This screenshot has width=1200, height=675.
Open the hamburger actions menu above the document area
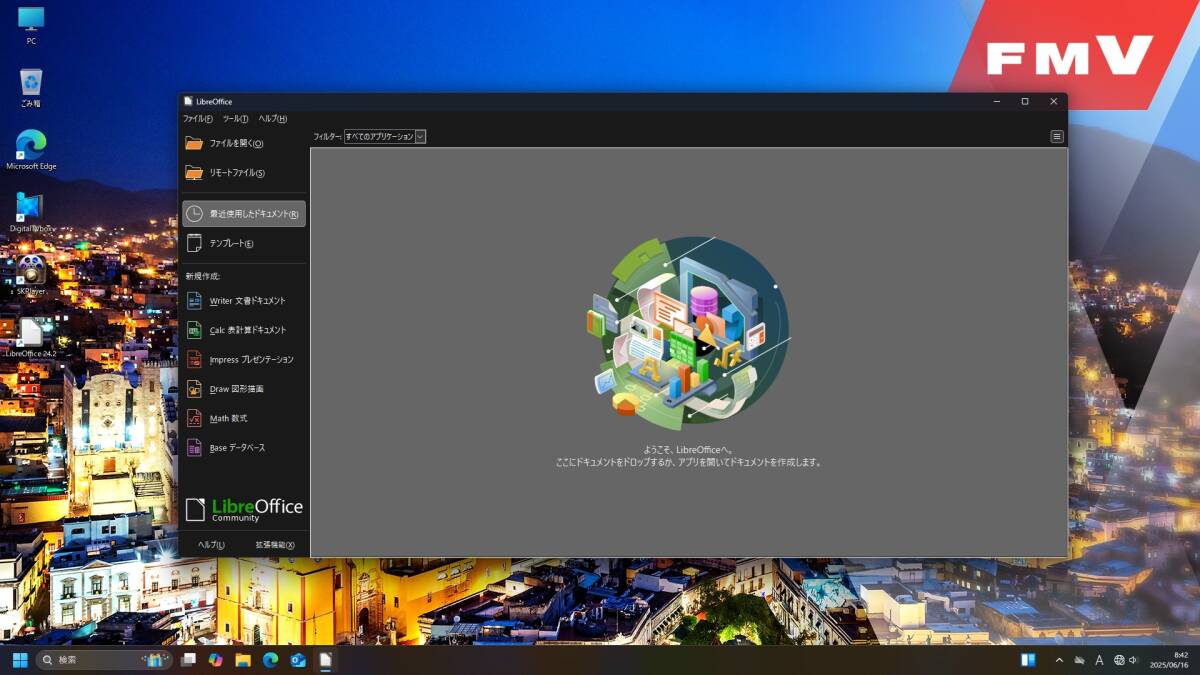click(1057, 136)
